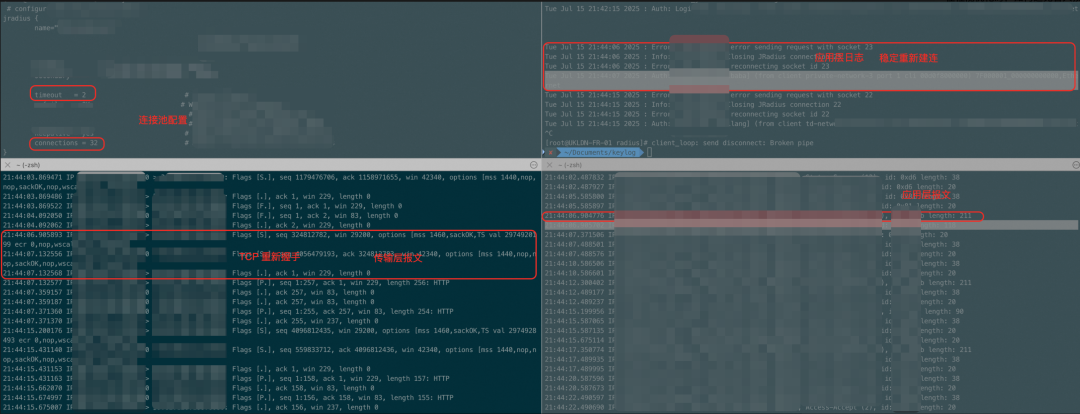1080x414 pixels.
Task: Click RADIUS line 21:44:12.300402 length 211
Action: point(759,283)
